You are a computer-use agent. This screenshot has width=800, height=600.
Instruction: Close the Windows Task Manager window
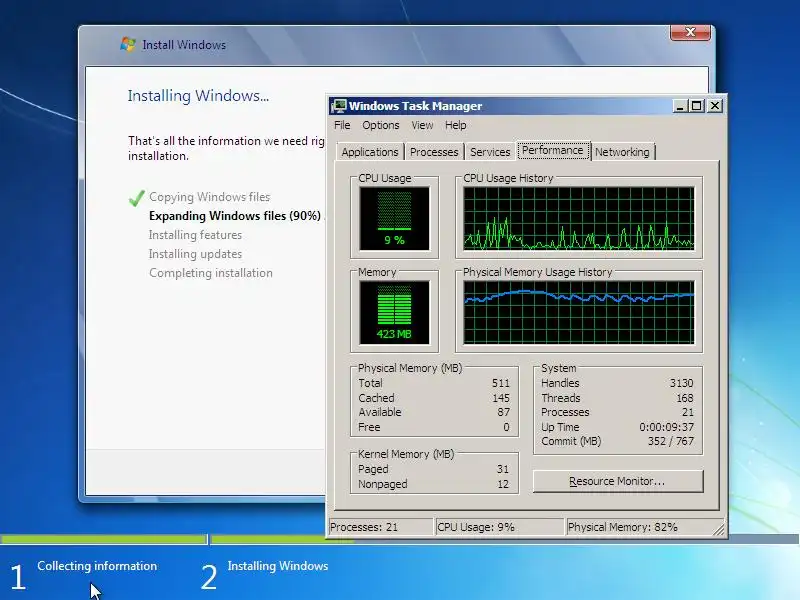(715, 106)
